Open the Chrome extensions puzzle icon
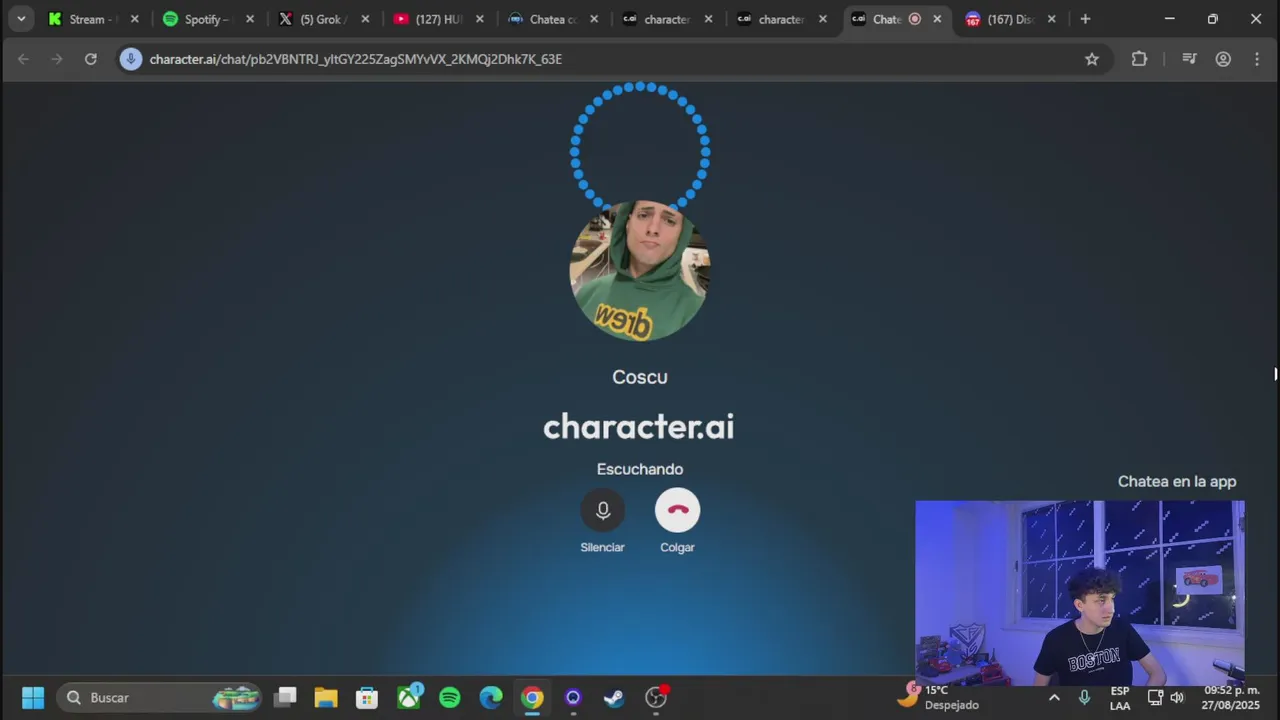Screen dimensions: 1280x720 [x=1139, y=59]
